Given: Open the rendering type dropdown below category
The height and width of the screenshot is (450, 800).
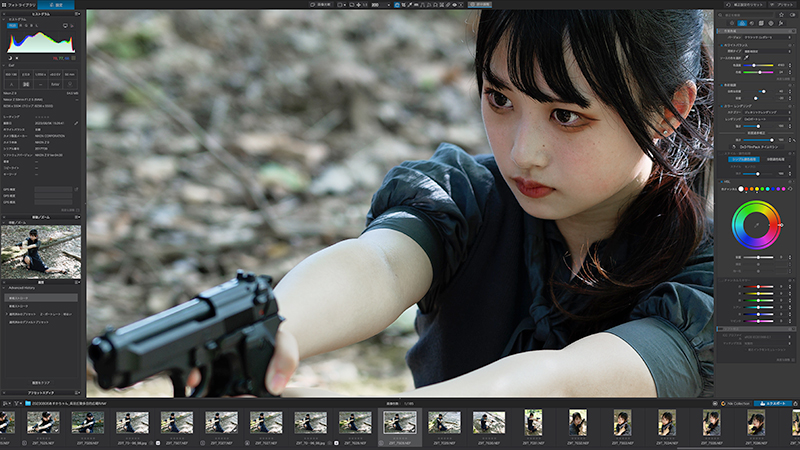Looking at the screenshot, I should point(767,119).
